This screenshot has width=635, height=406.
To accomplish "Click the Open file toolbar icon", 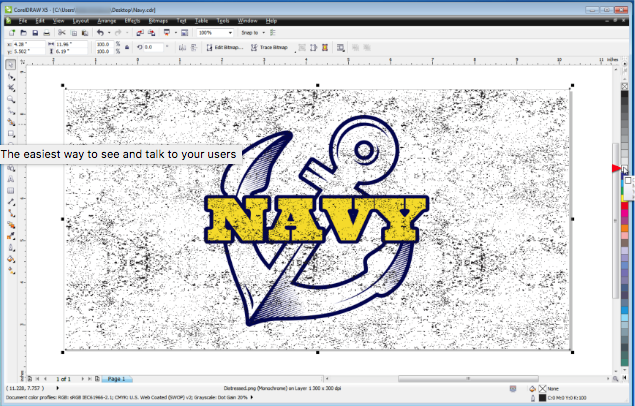I will 23,33.
